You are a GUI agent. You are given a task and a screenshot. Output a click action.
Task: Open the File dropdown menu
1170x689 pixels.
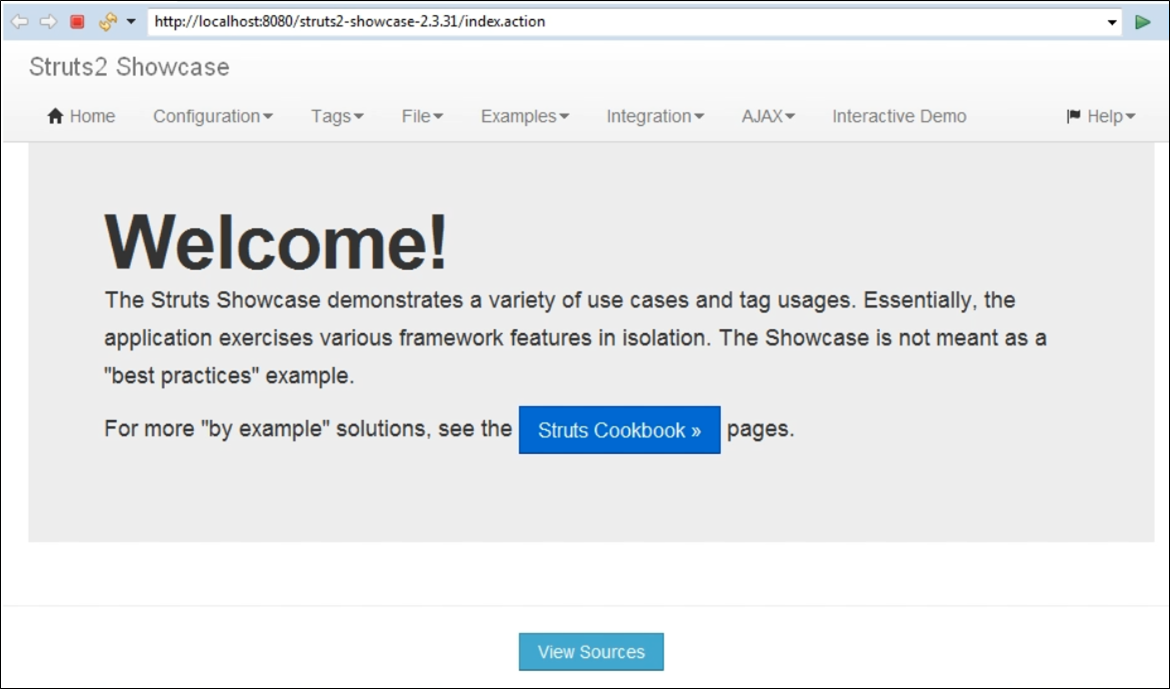coord(422,116)
